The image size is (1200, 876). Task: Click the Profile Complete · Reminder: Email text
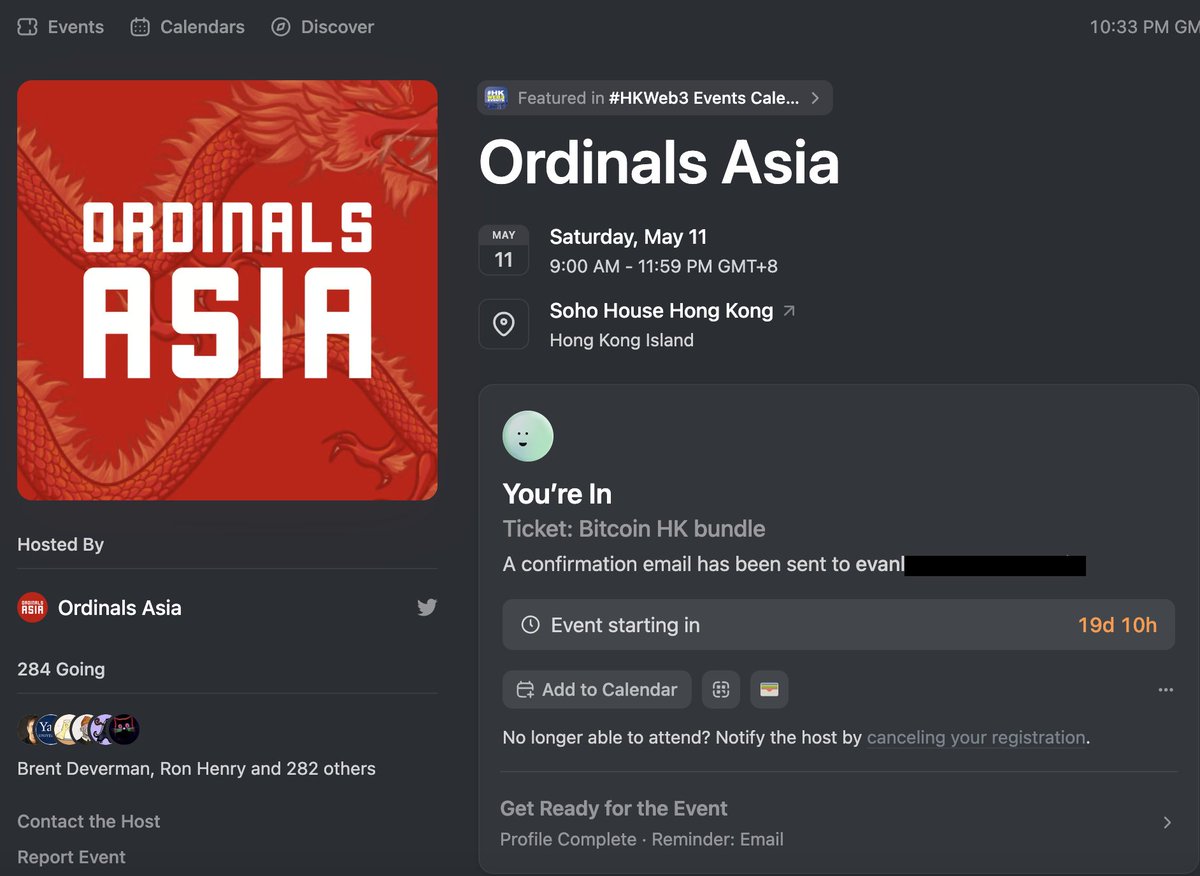[x=642, y=839]
